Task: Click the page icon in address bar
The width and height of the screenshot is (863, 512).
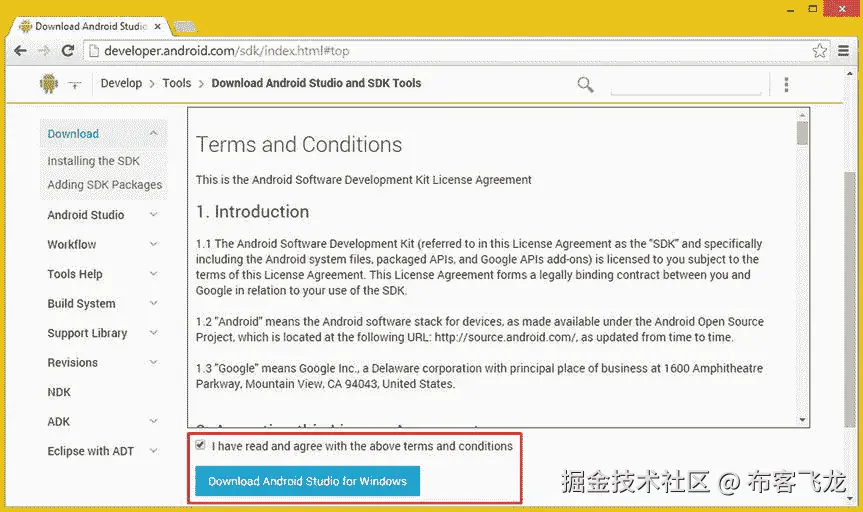Action: click(94, 51)
